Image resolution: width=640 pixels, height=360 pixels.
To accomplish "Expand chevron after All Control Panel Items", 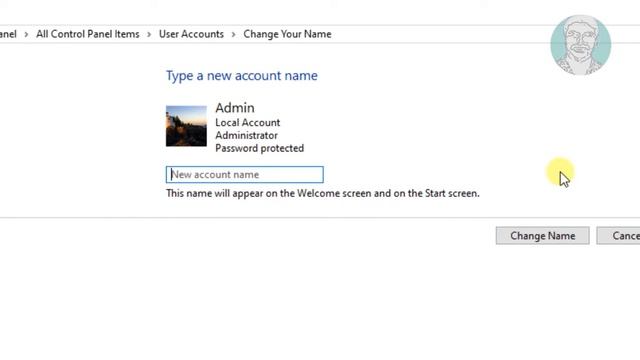I will 149,34.
